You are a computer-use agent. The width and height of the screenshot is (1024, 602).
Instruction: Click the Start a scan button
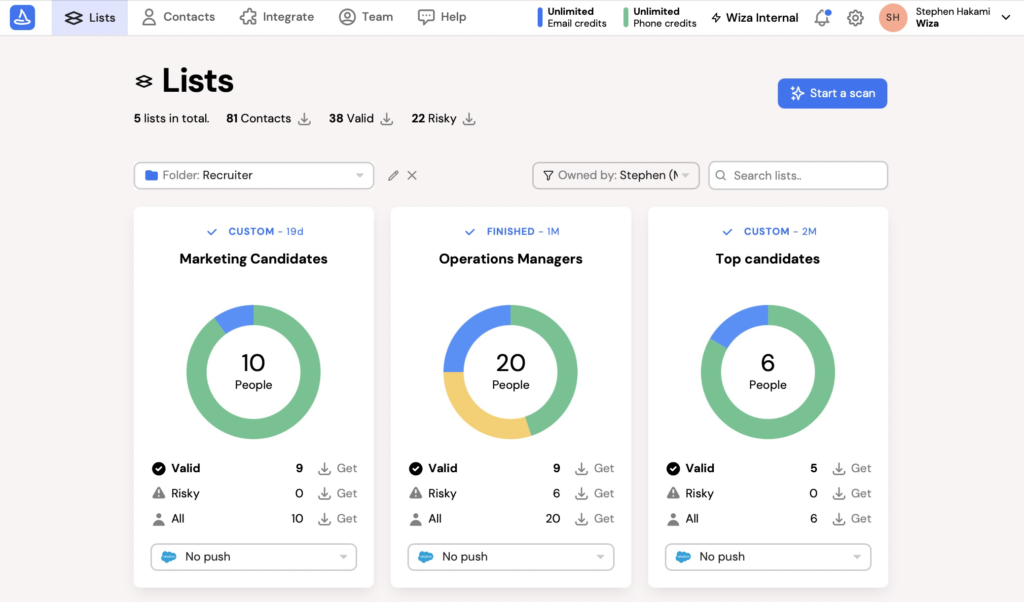tap(832, 93)
